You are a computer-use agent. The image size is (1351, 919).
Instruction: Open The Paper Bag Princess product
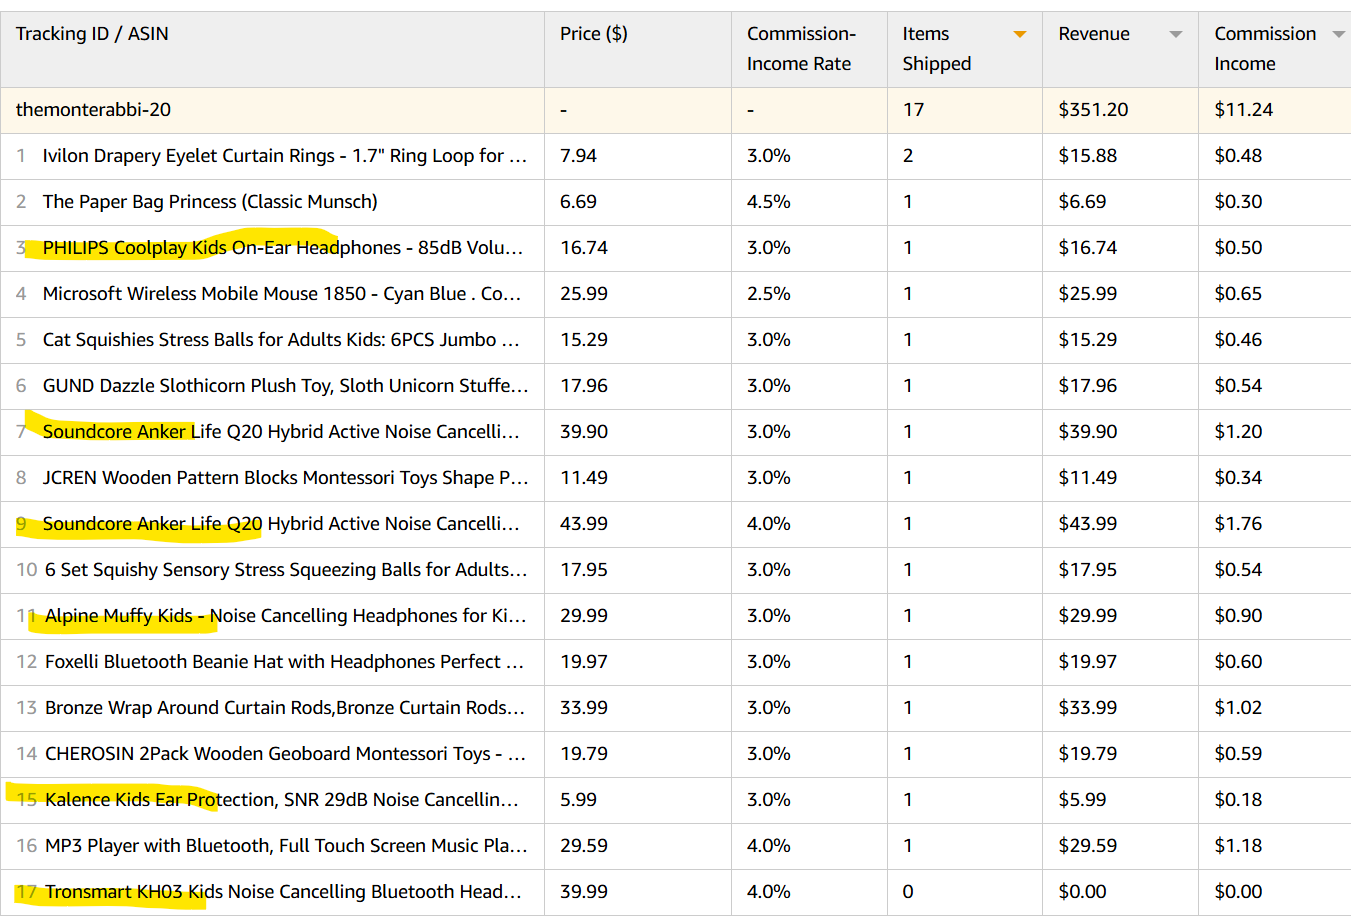[x=210, y=202]
